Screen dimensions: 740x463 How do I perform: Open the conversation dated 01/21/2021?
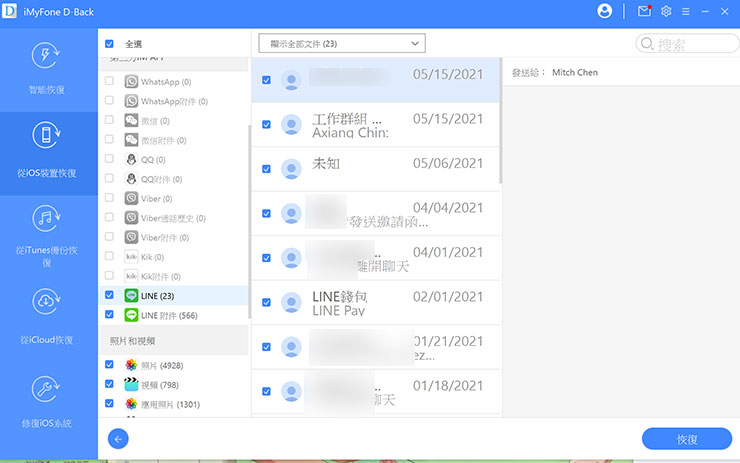point(376,347)
